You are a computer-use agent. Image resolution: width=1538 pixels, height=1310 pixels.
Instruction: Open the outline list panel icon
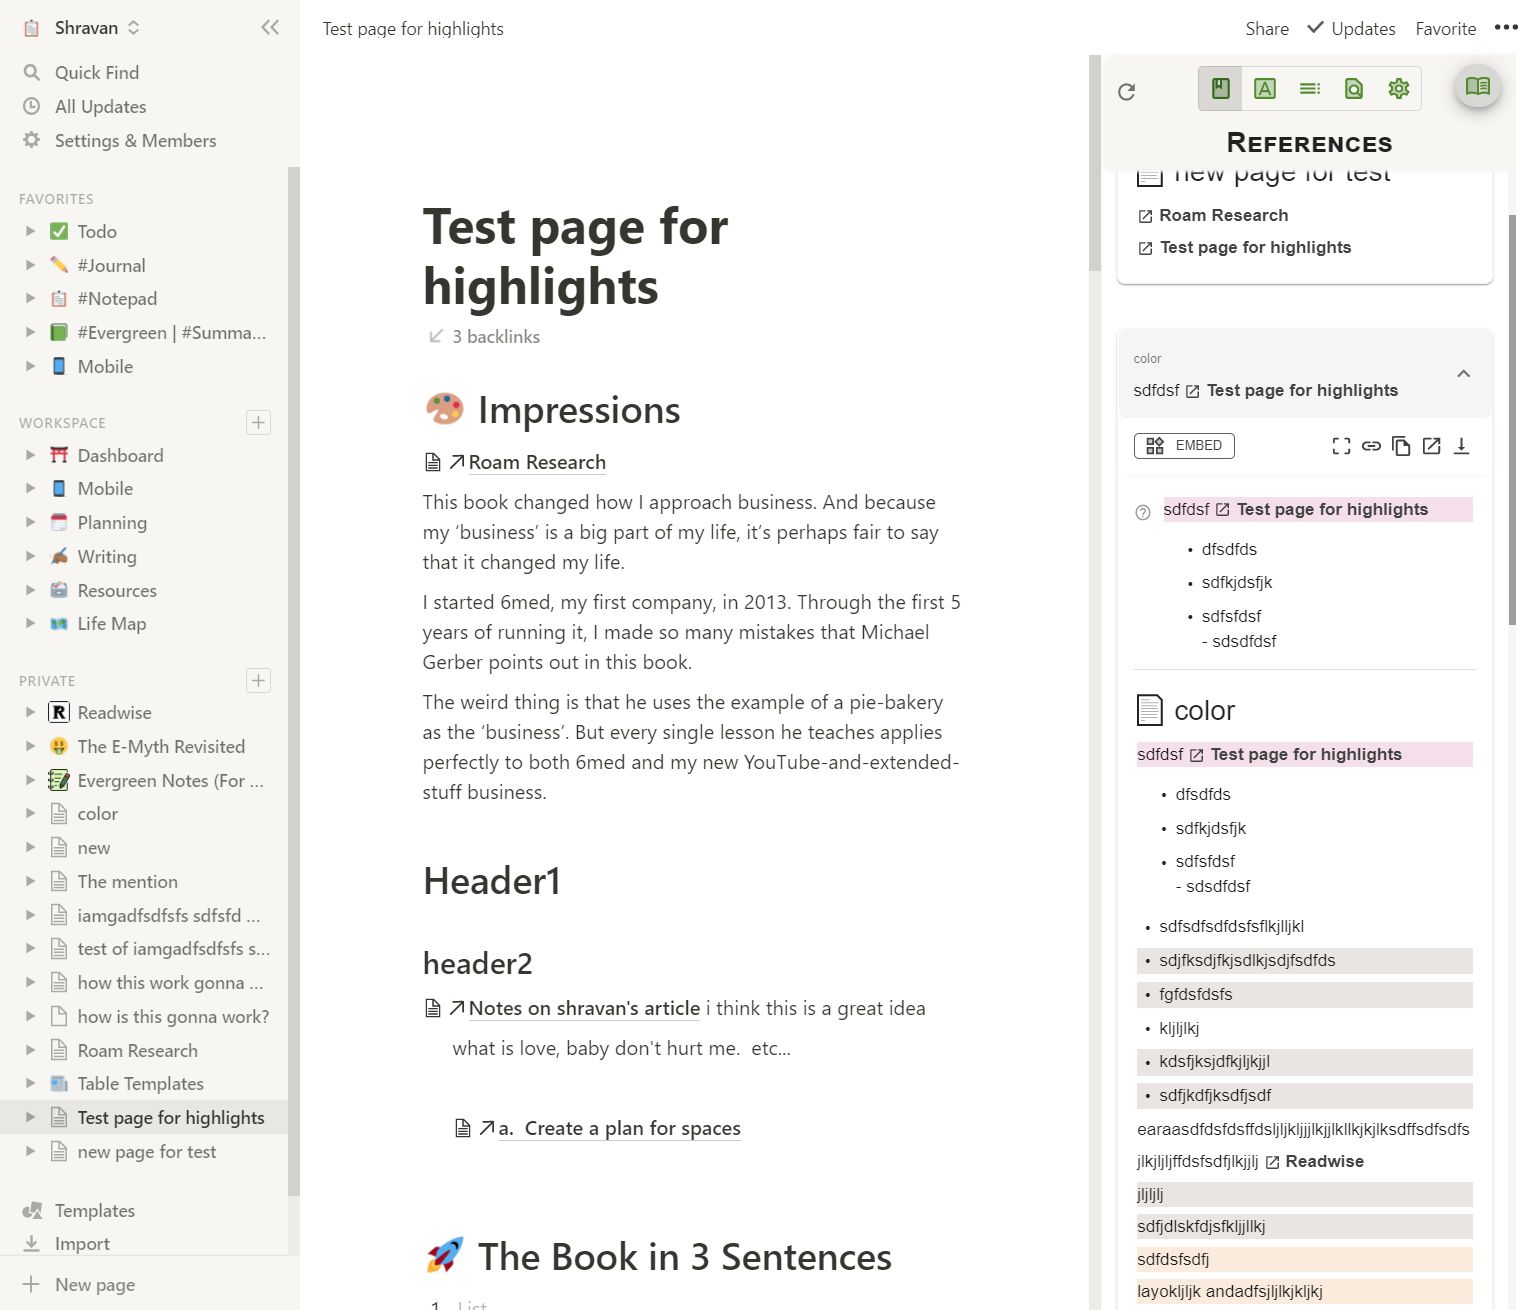coord(1310,89)
